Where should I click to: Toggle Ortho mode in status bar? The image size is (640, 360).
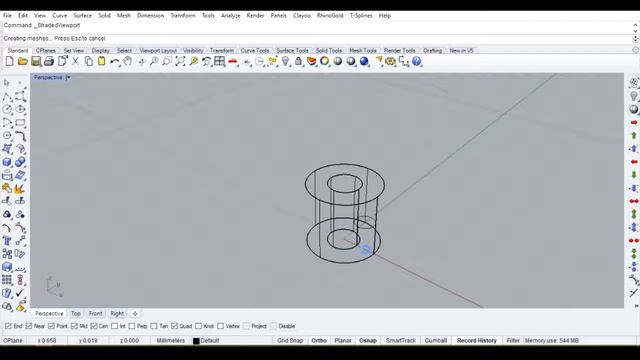pos(319,340)
